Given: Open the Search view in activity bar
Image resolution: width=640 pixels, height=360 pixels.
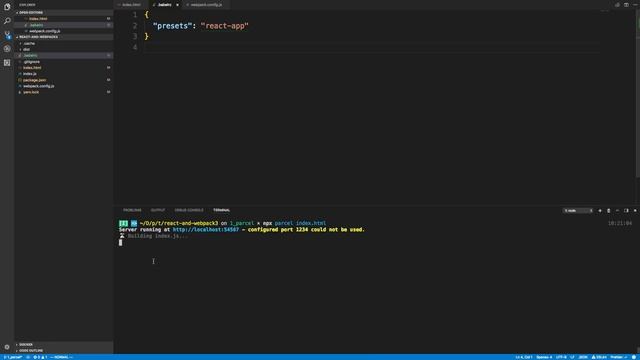Looking at the screenshot, I should pos(7,20).
